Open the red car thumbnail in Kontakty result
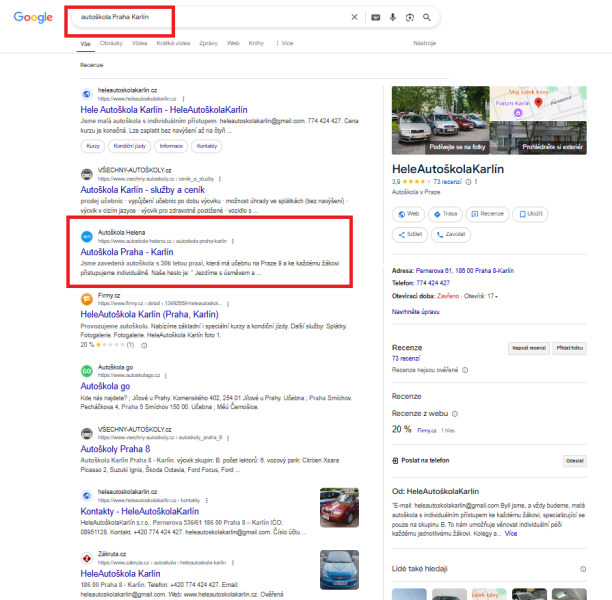This screenshot has height=600, width=612. pyautogui.click(x=339, y=507)
